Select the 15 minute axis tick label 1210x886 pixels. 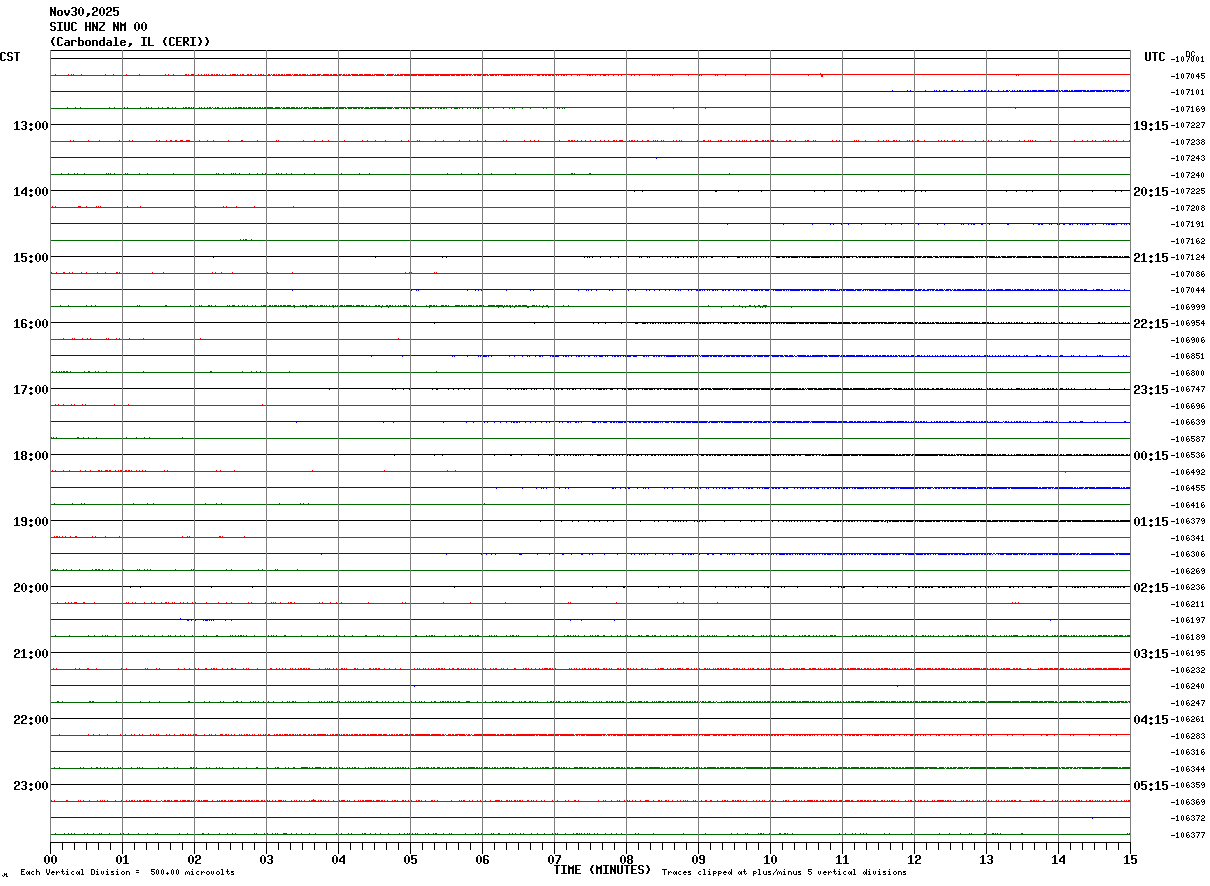[1130, 860]
